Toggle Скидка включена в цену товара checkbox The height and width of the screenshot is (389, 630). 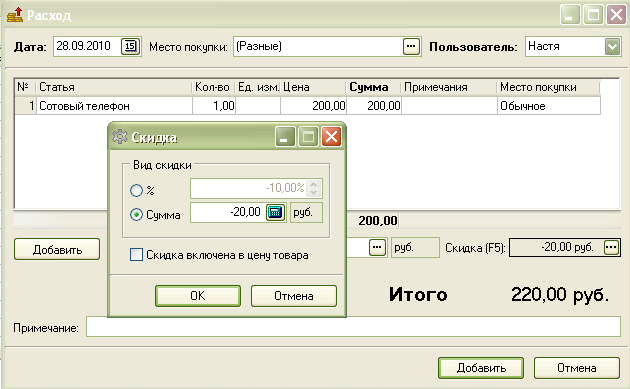click(136, 254)
